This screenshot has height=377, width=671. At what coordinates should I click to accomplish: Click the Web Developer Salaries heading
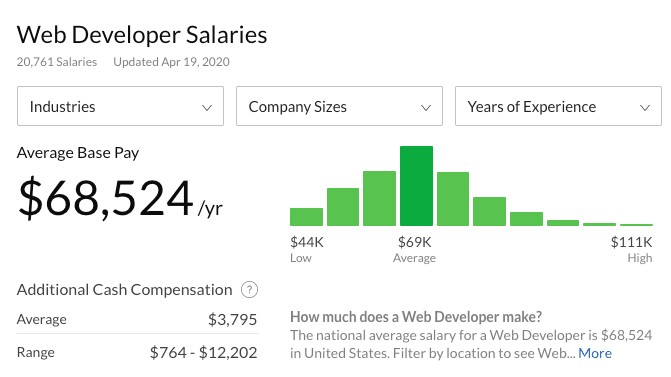point(142,35)
